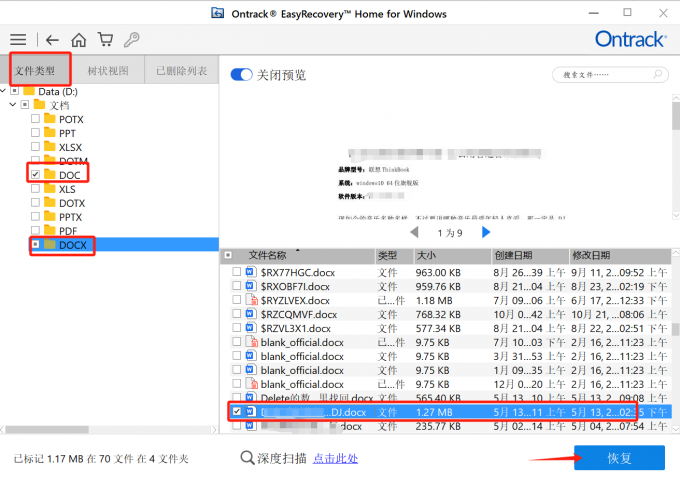Select the highlighted 1.27 MB file row
Image resolution: width=680 pixels, height=480 pixels.
(x=446, y=411)
